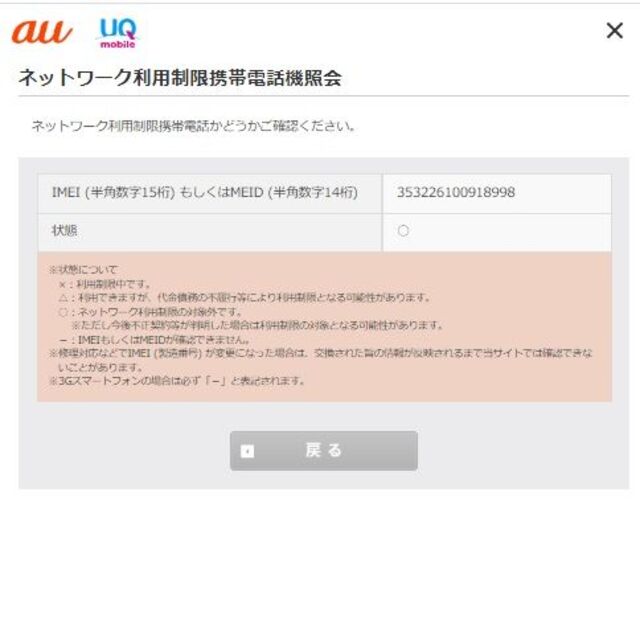Click the △ legend line about 代金債務
640x640 pixels.
[x=244, y=298]
